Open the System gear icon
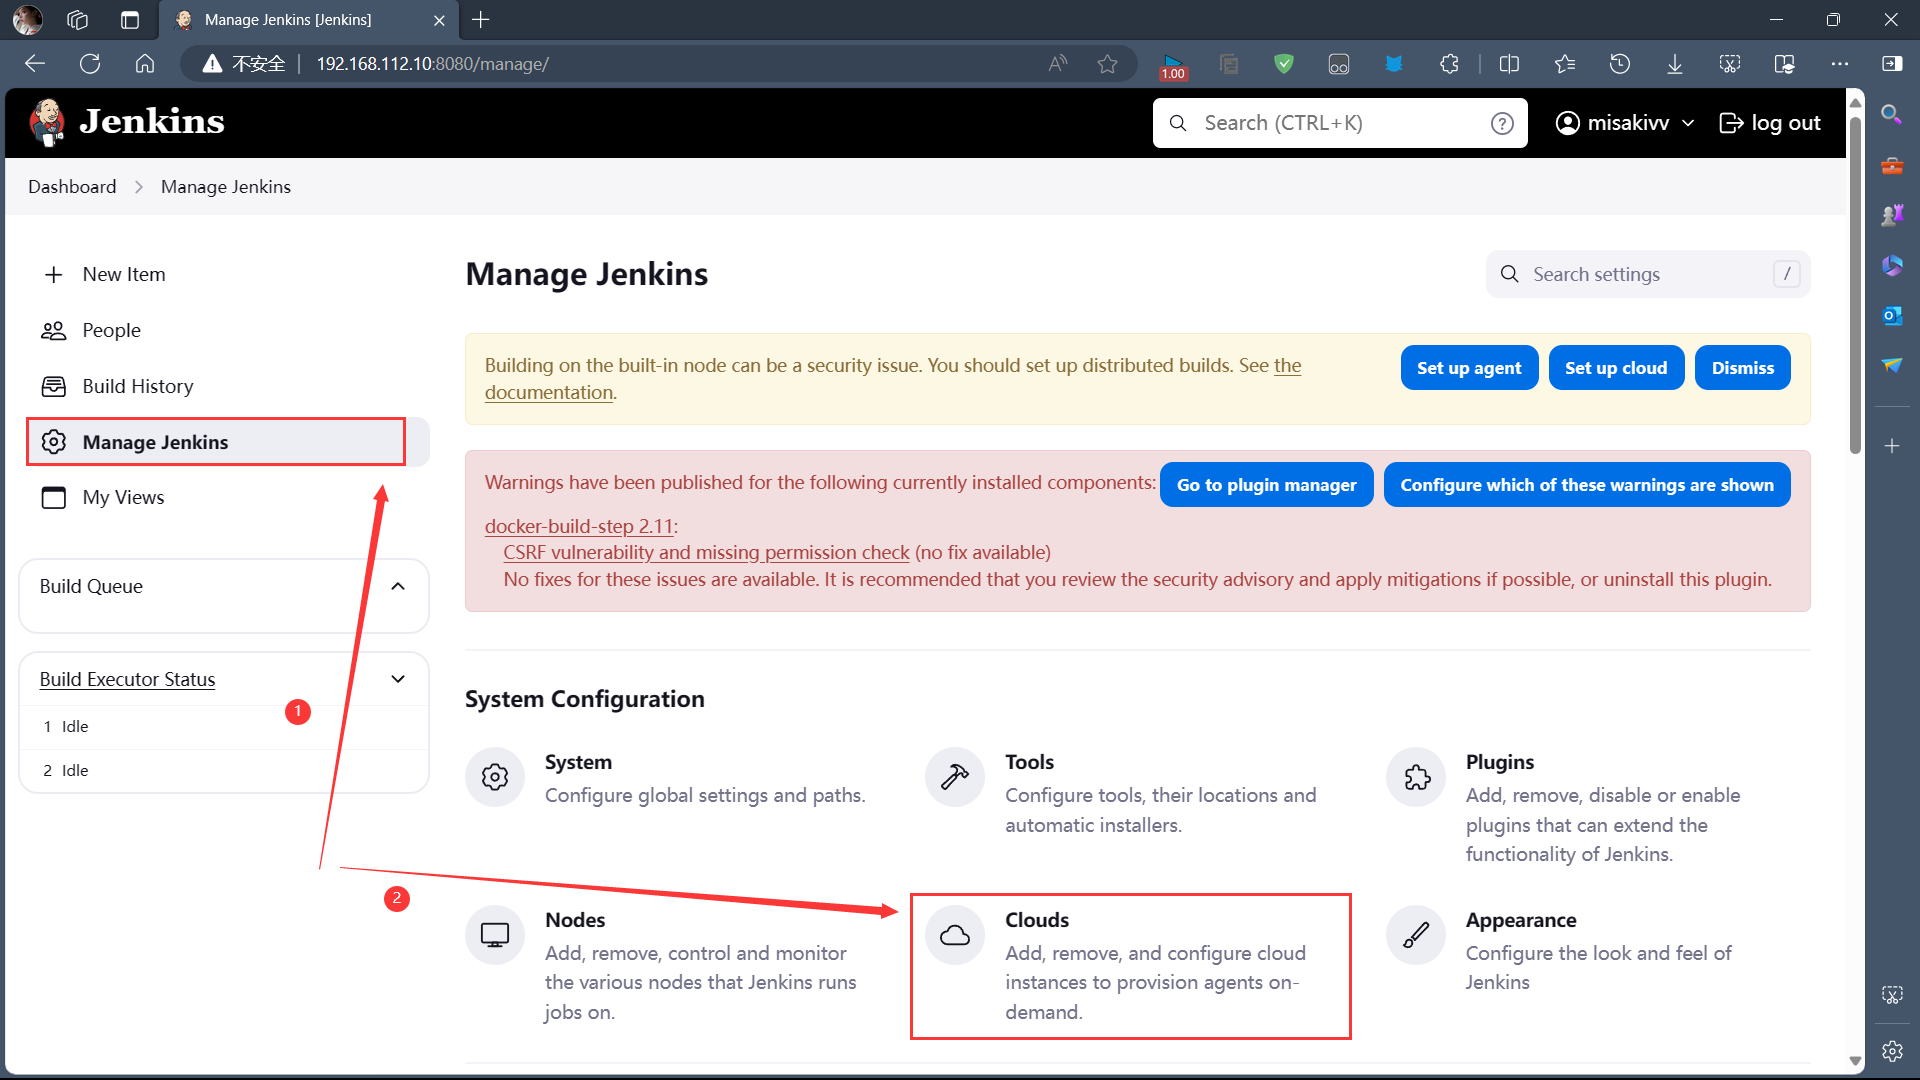Image resolution: width=1920 pixels, height=1080 pixels. coord(495,777)
